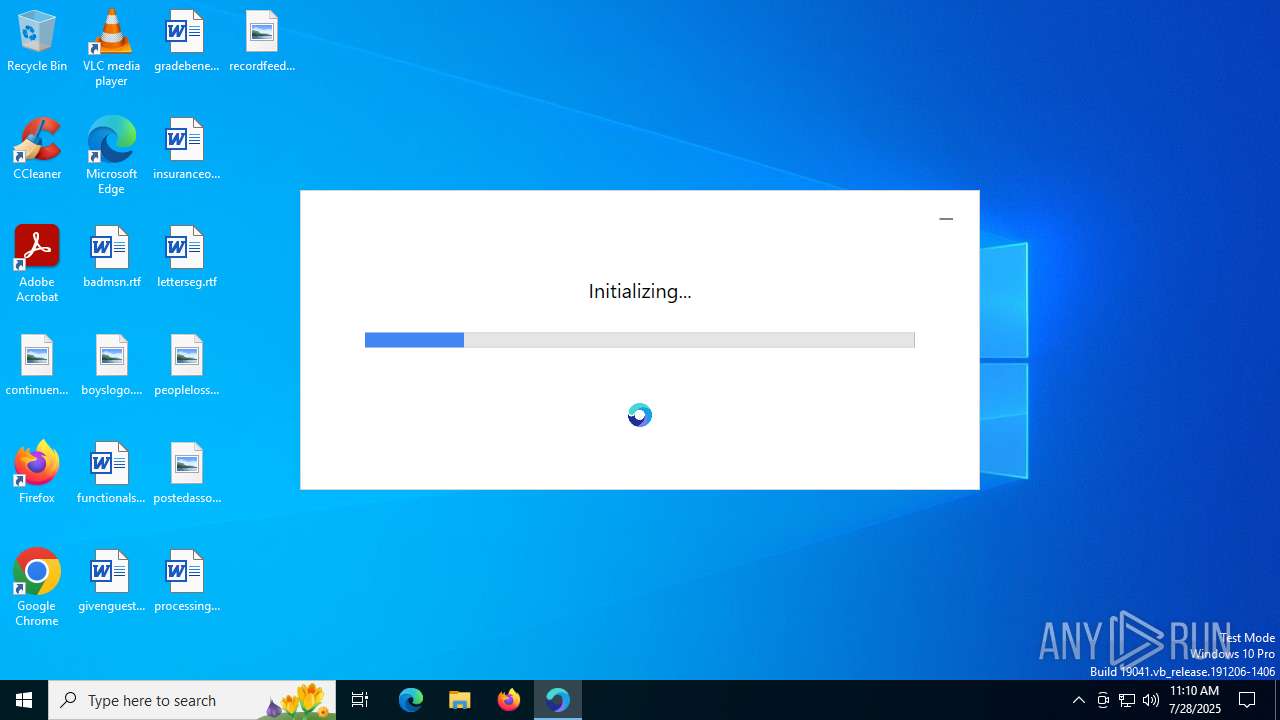Open Task View on taskbar

coord(360,700)
